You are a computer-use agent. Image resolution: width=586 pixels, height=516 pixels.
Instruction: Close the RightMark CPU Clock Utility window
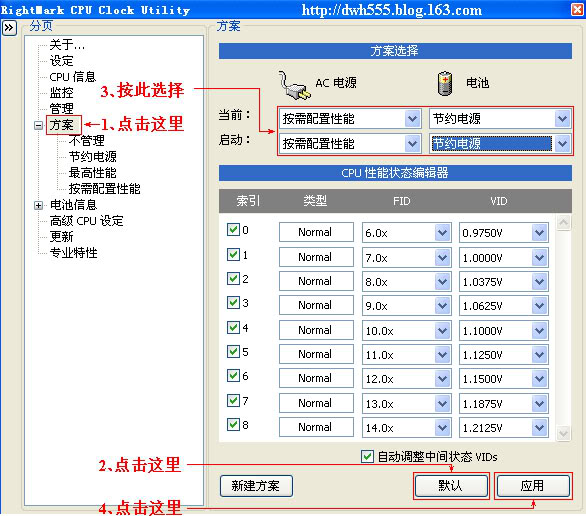[578, 9]
